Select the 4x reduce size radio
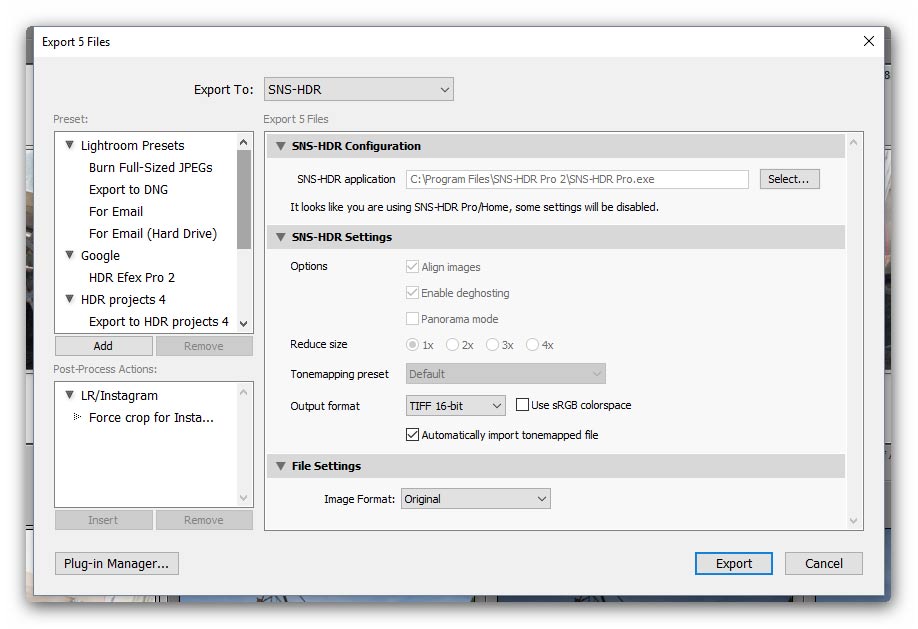Viewport: 918px width, 629px height. 532,344
